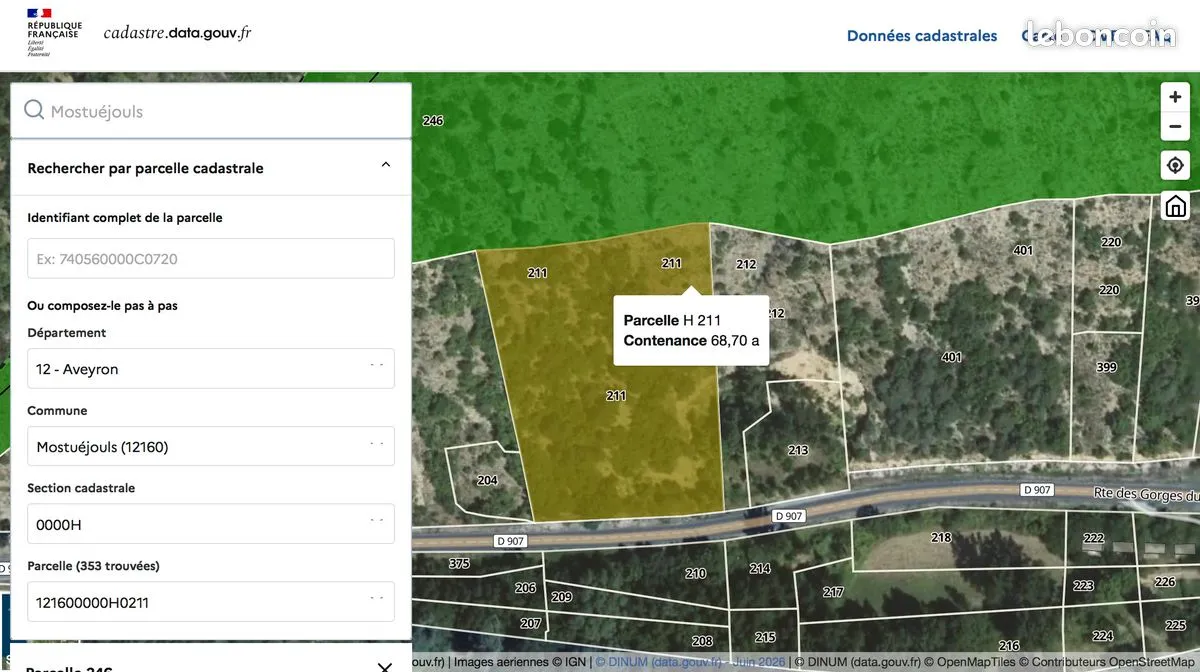The width and height of the screenshot is (1200, 672).
Task: Select parcel 214 on the map
Action: (760, 568)
